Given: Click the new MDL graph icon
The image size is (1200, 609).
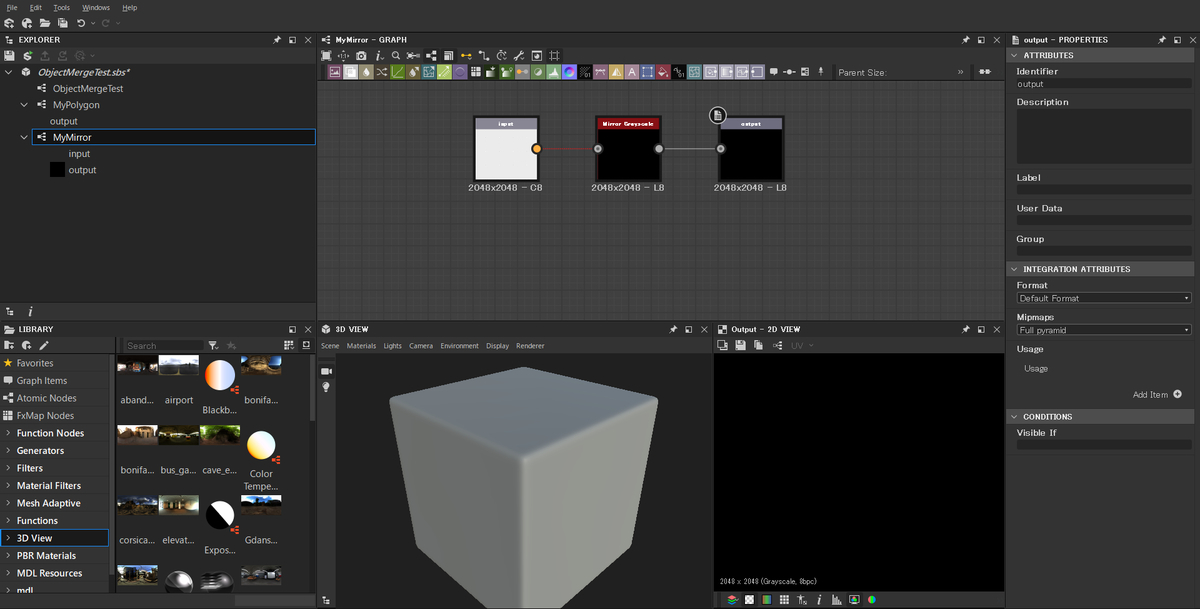Looking at the screenshot, I should pos(26,22).
